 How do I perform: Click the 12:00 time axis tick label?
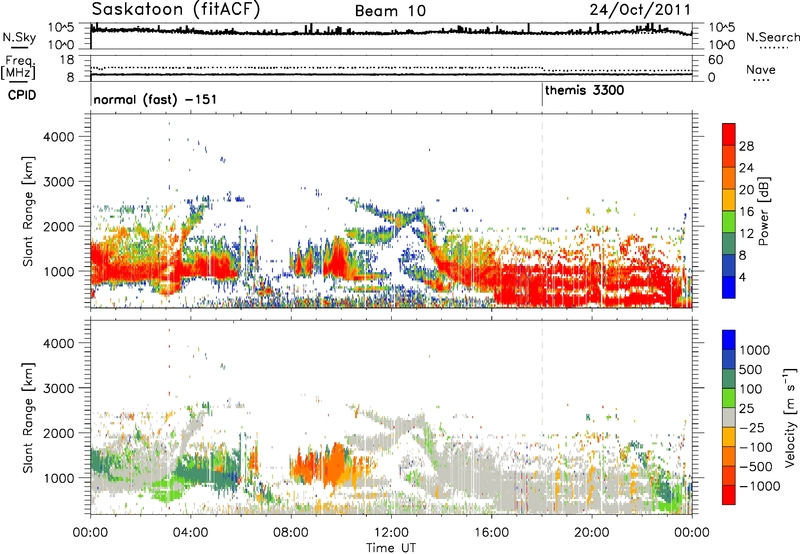pos(391,533)
